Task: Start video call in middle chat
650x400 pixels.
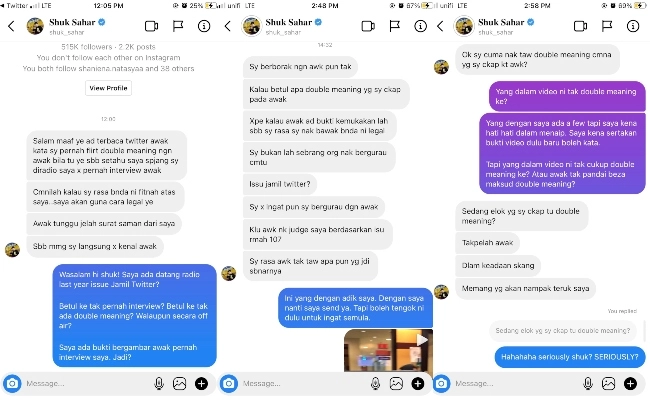Action: click(368, 27)
